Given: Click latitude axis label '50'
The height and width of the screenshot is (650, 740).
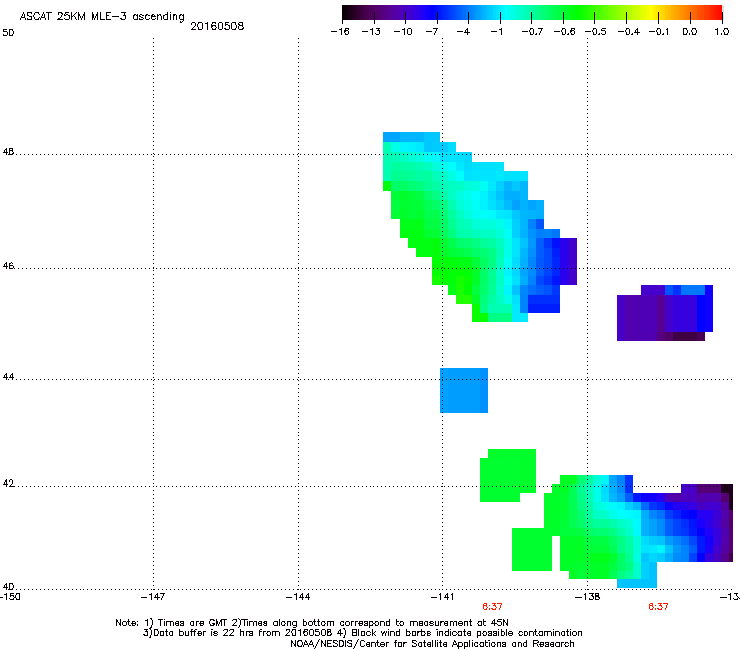Looking at the screenshot, I should [x=8, y=33].
